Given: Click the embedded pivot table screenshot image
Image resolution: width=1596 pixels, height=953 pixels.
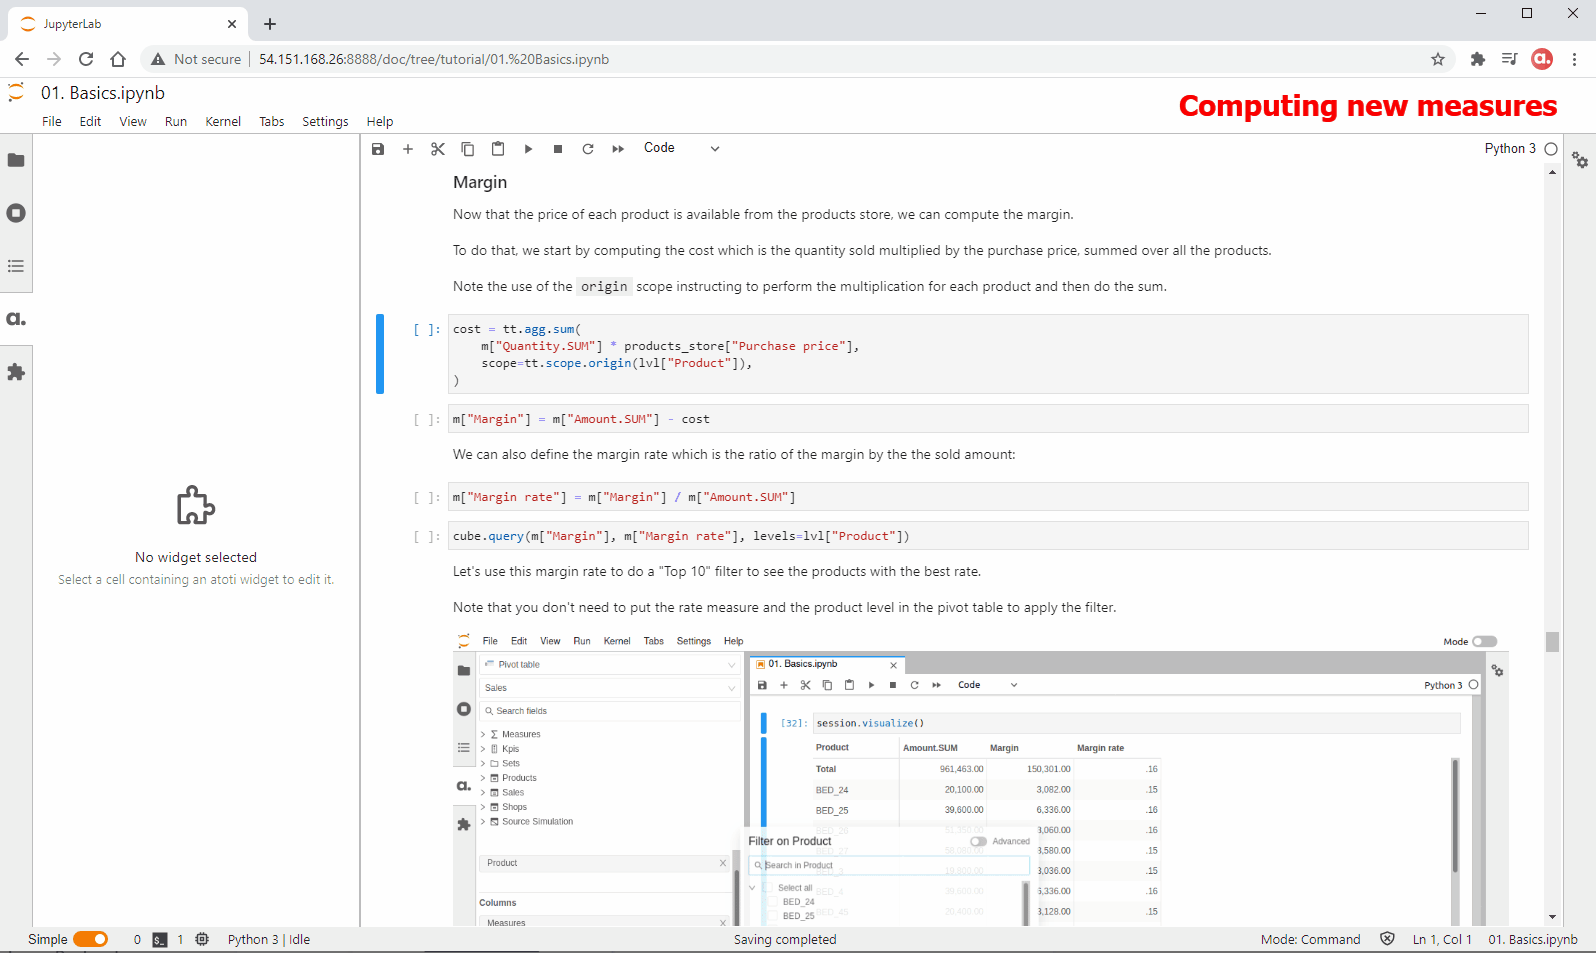Looking at the screenshot, I should 980,779.
